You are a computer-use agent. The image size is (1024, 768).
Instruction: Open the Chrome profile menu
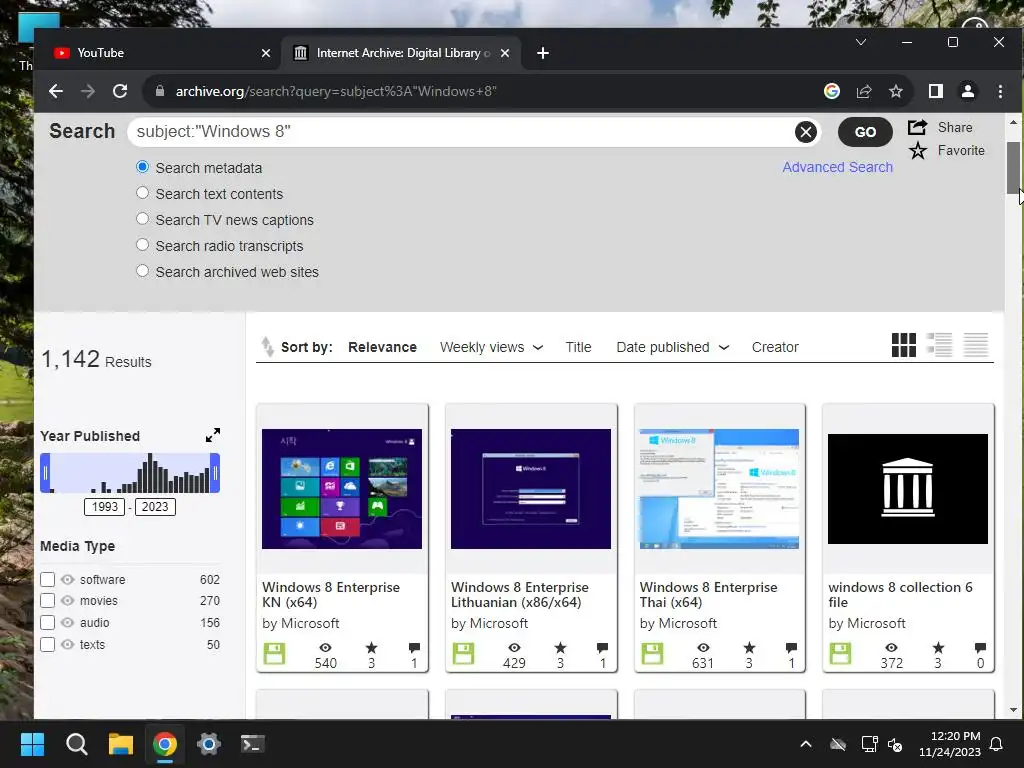[968, 91]
